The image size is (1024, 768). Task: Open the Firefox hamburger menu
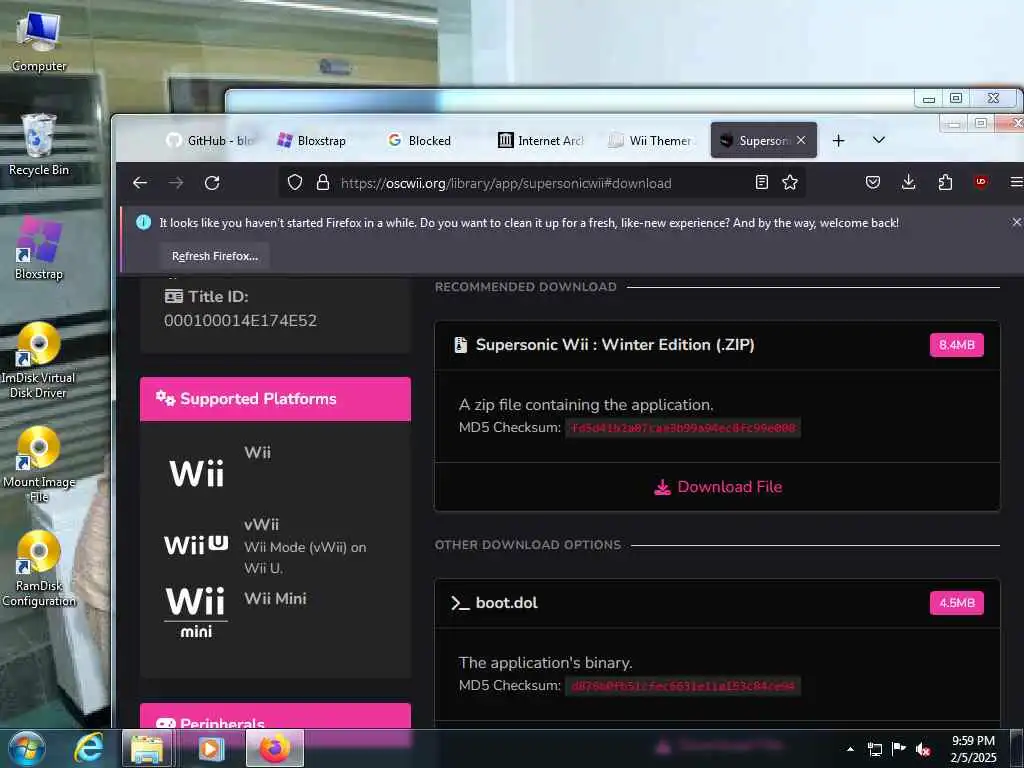point(1016,182)
